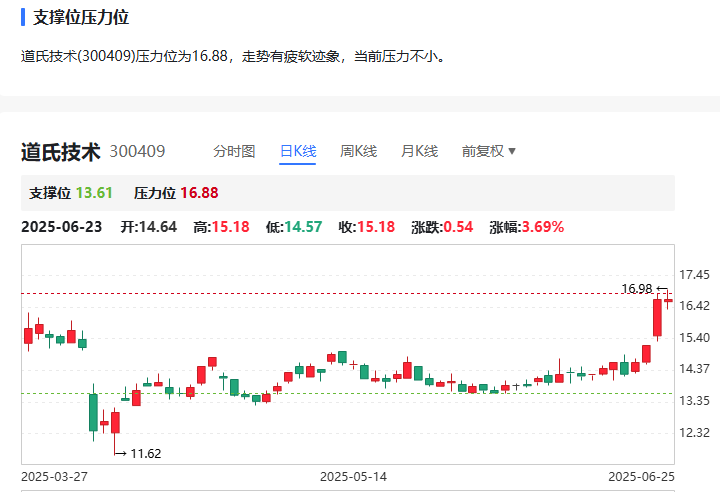The image size is (720, 492).
Task: Open the 周K线 tab
Action: click(x=358, y=151)
